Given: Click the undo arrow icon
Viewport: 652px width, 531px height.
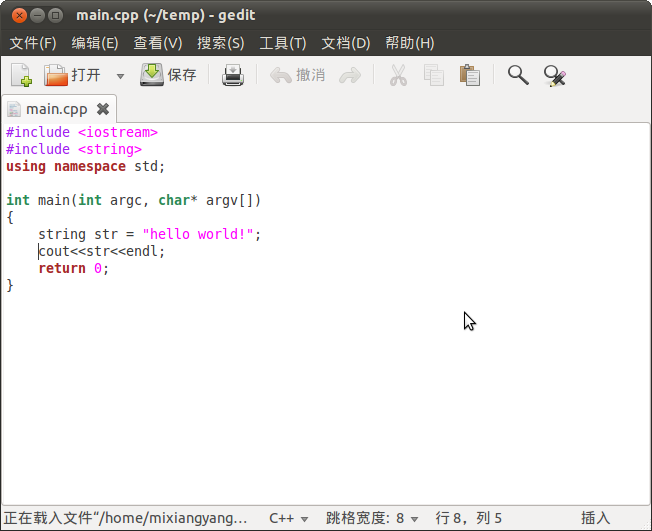Looking at the screenshot, I should pyautogui.click(x=281, y=76).
